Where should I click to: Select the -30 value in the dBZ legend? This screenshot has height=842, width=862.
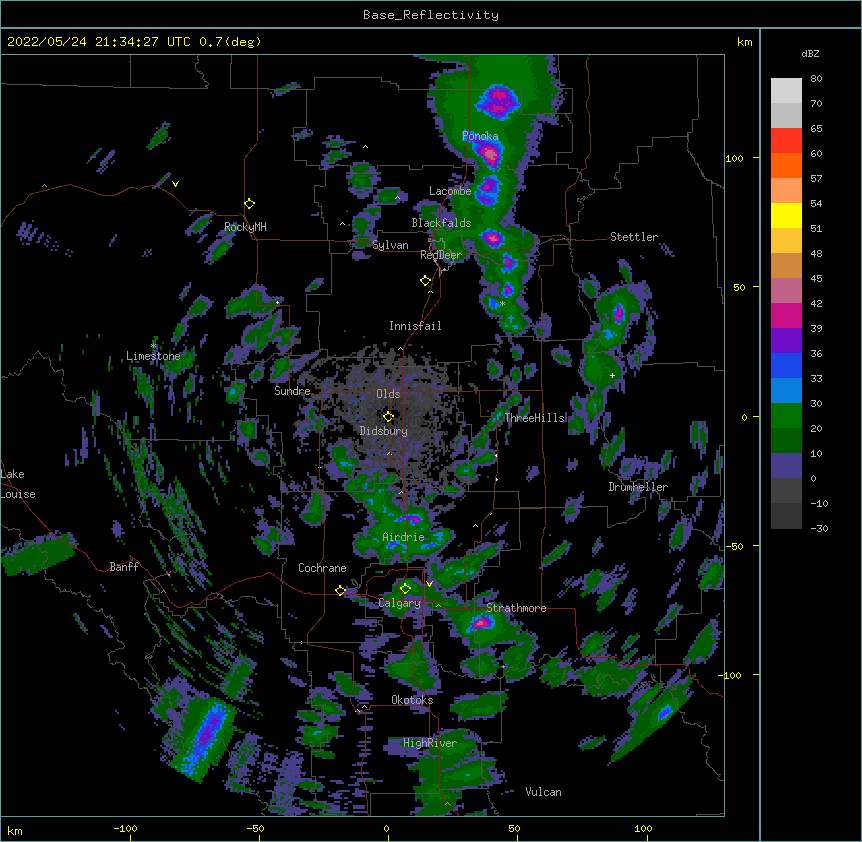tap(819, 528)
